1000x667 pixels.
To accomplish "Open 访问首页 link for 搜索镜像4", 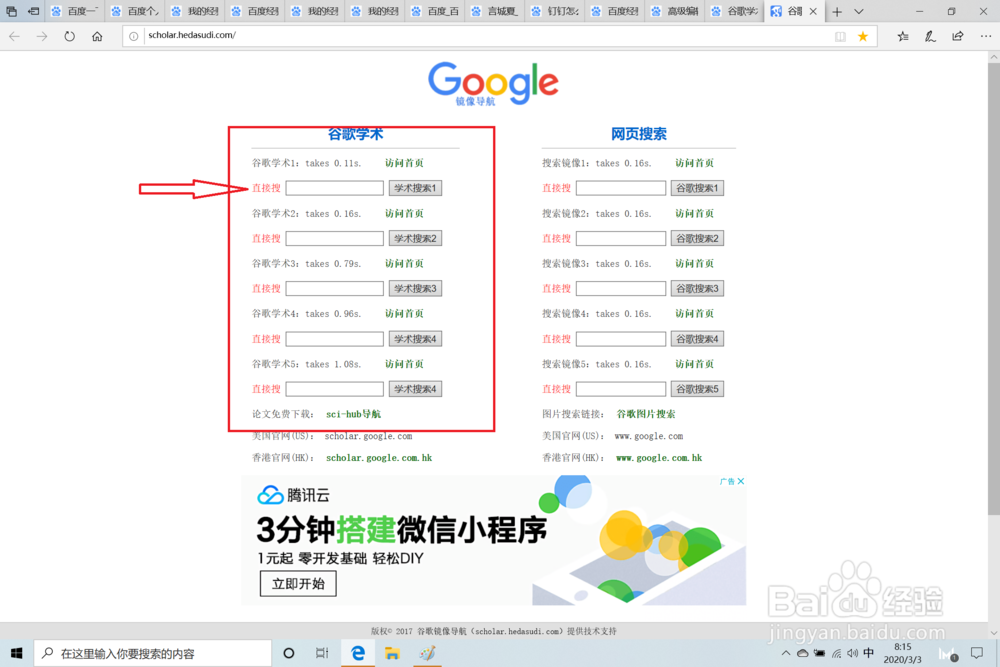I will tap(695, 314).
